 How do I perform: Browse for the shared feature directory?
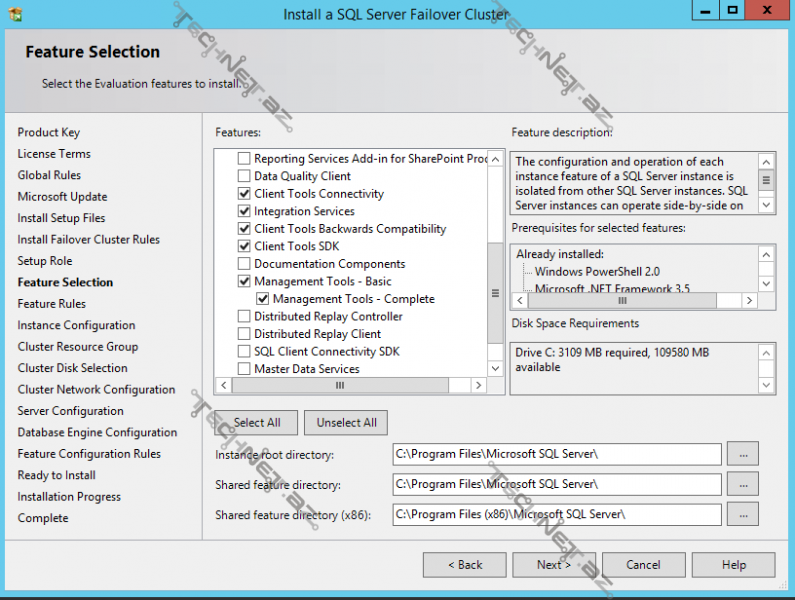point(742,484)
